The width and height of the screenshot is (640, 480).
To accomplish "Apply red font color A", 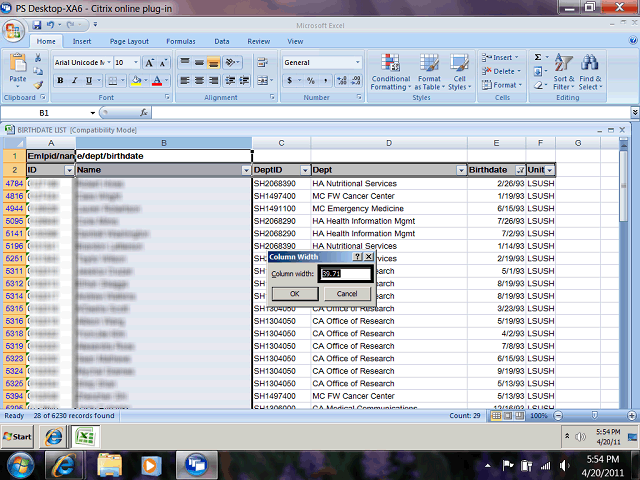I will 157,80.
